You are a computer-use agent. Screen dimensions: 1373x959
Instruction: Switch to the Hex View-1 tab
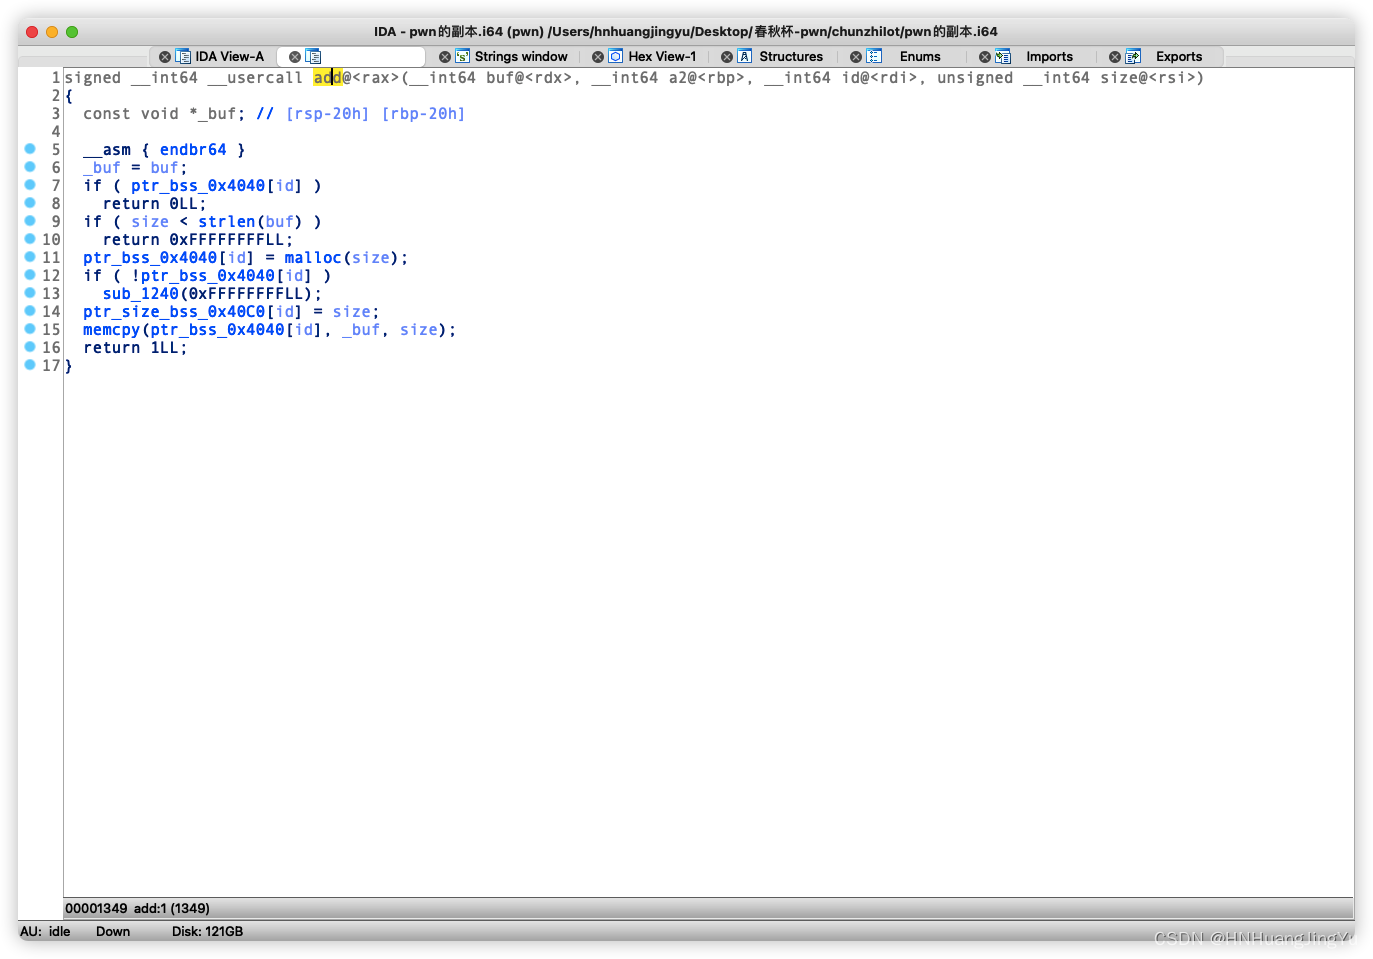(x=662, y=57)
